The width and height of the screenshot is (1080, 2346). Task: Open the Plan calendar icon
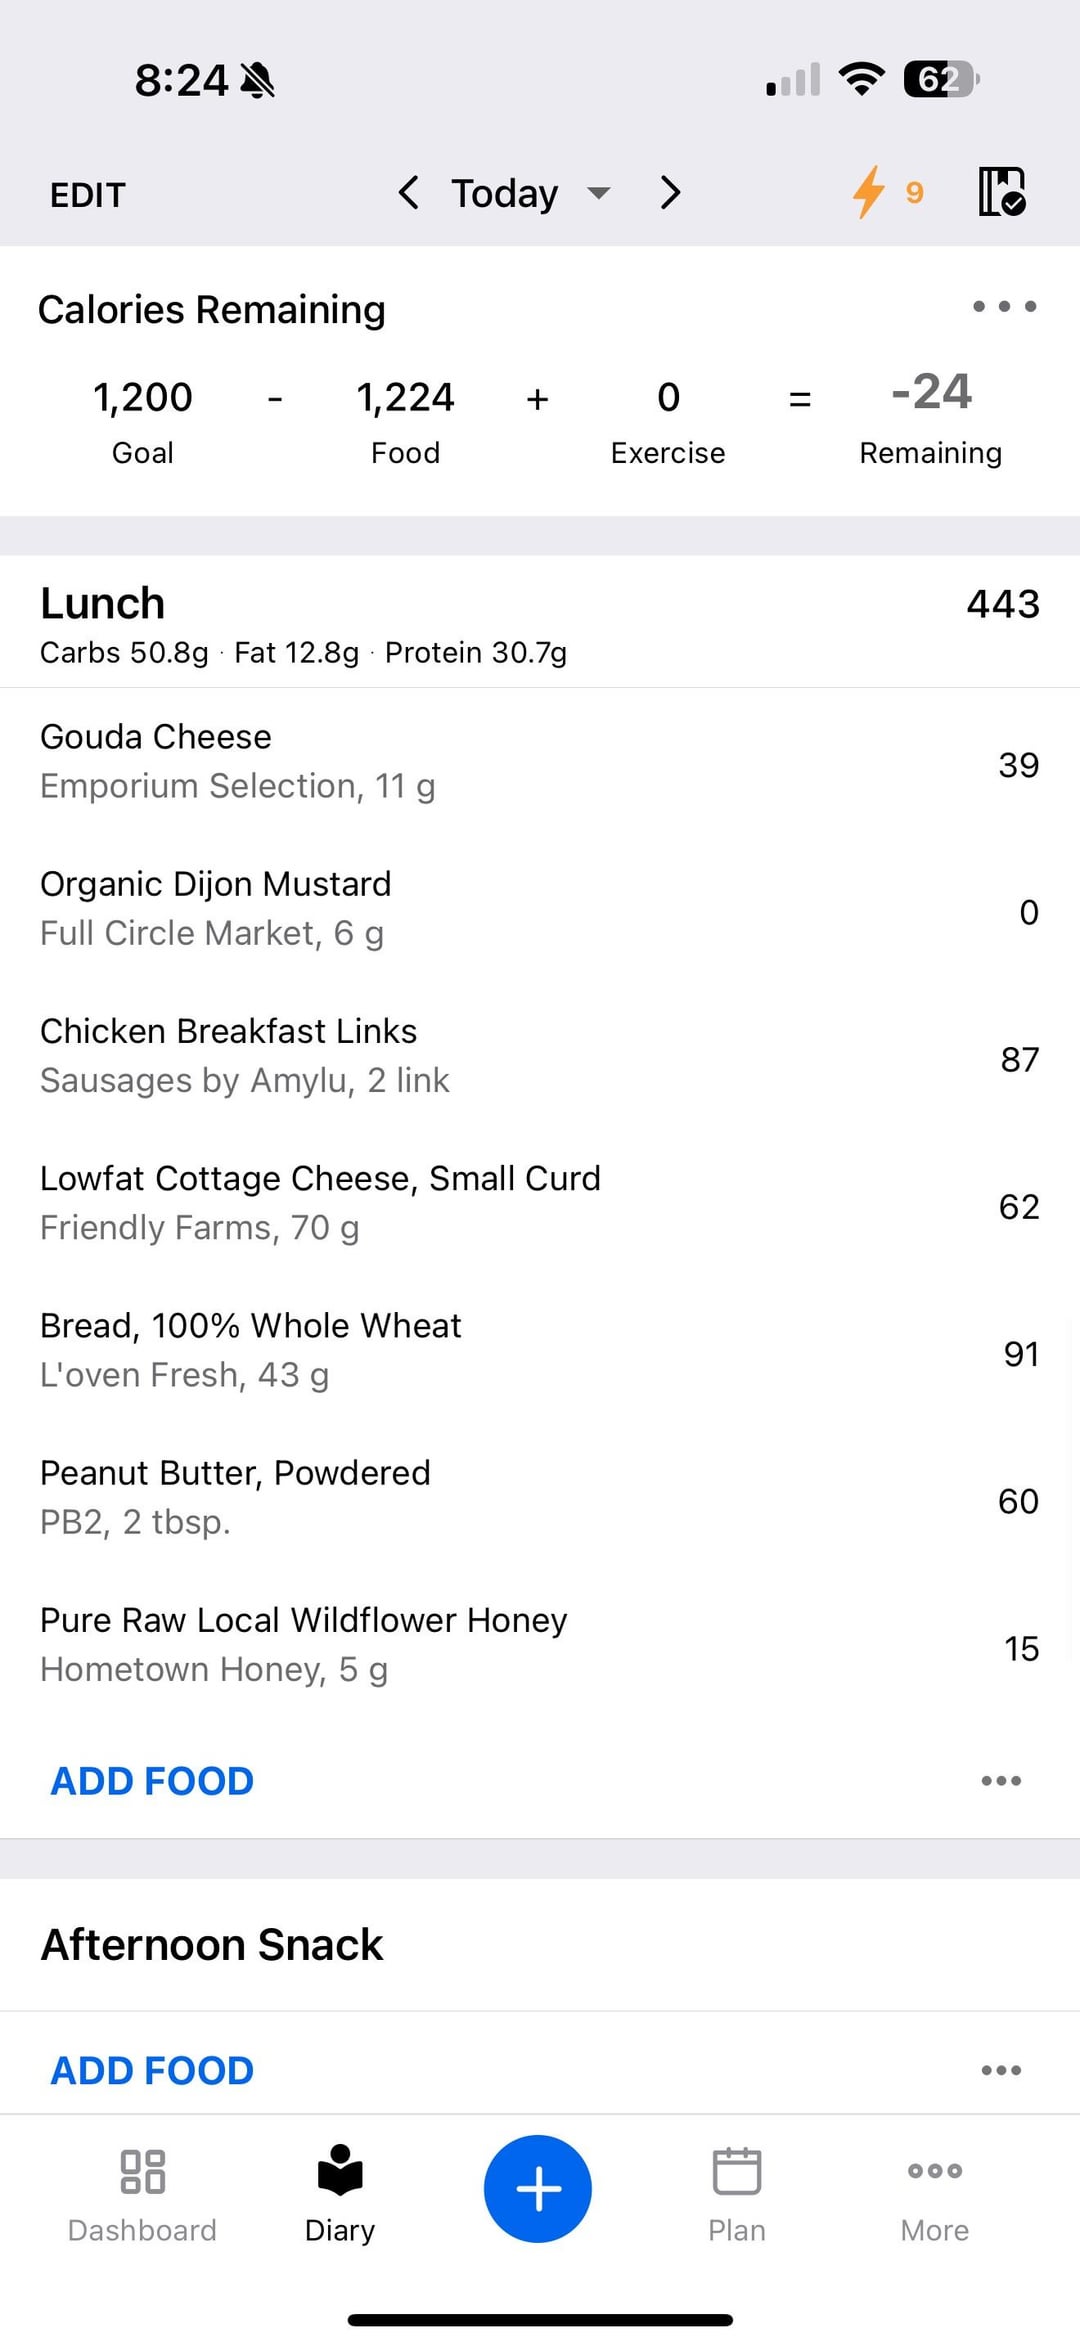click(737, 2171)
